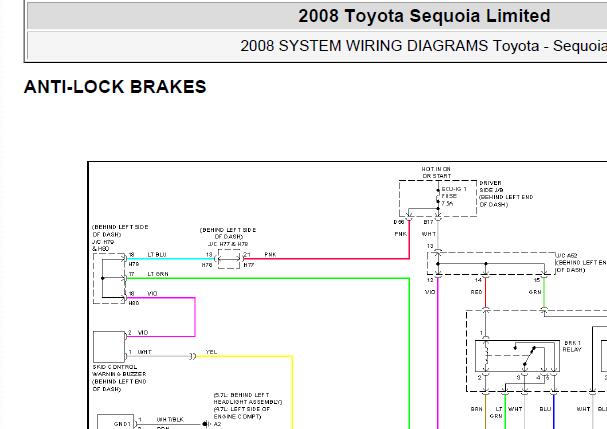
Task: Click the "2008 Toyota Sequoia Limited" title
Action: click(x=424, y=16)
